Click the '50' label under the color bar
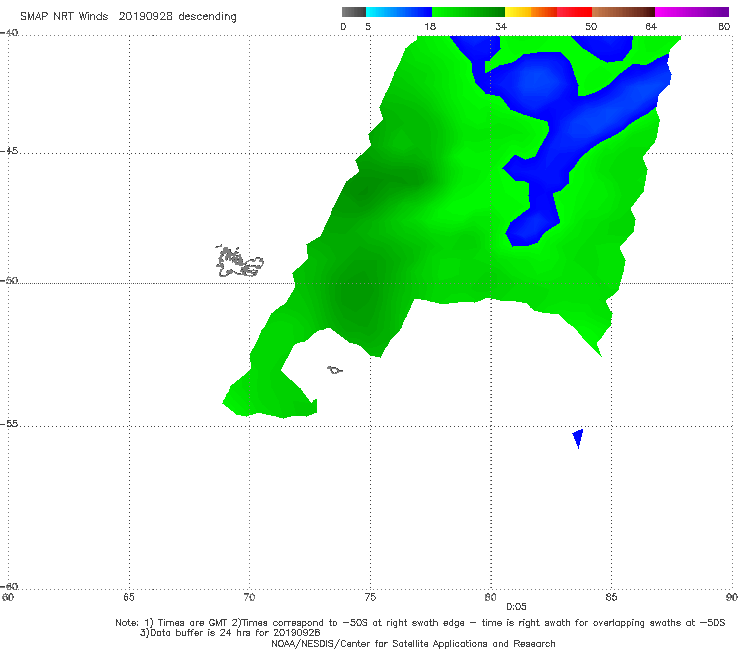 tap(591, 26)
